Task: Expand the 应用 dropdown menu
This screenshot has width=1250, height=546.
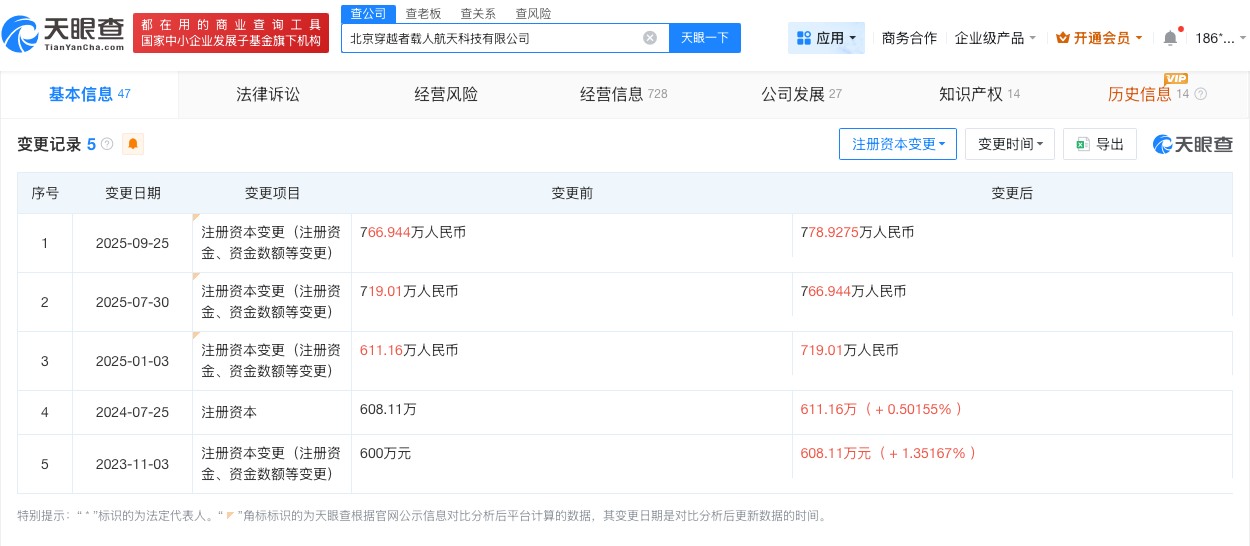Action: click(826, 38)
